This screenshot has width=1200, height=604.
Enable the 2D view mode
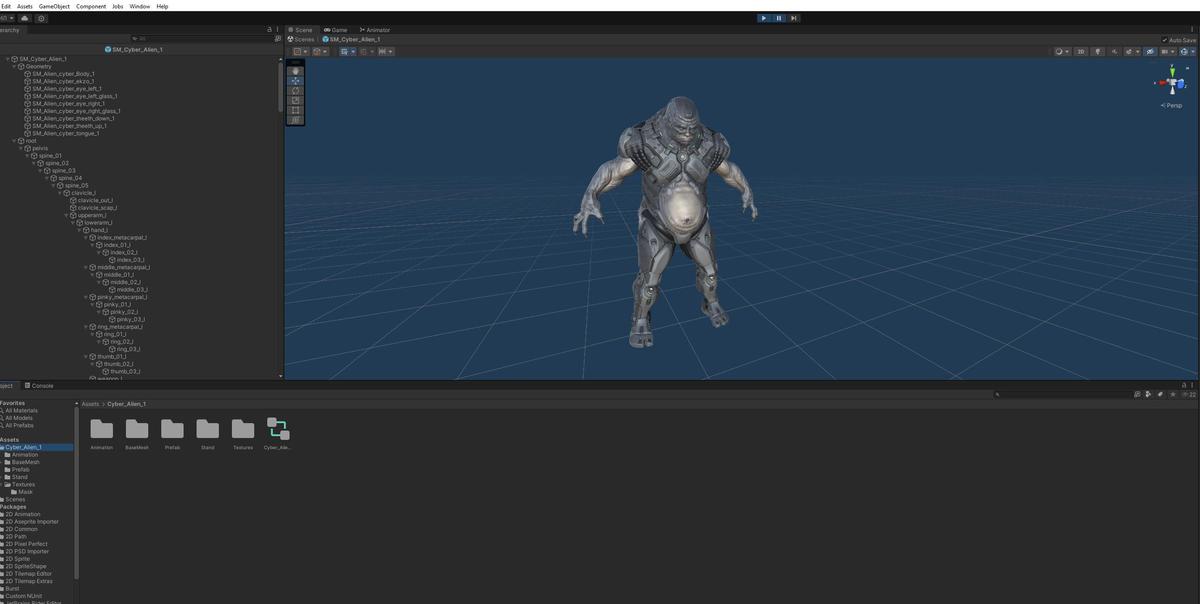click(x=1081, y=51)
